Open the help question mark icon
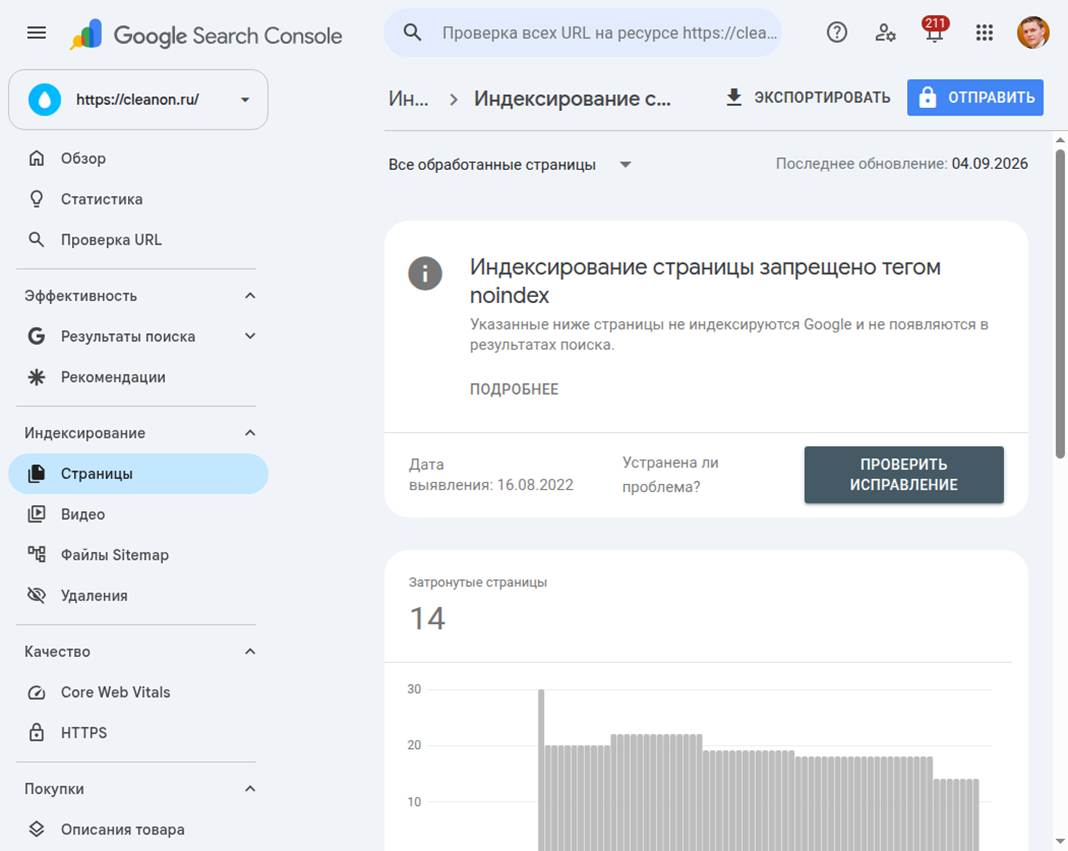This screenshot has height=851, width=1068. click(x=836, y=32)
